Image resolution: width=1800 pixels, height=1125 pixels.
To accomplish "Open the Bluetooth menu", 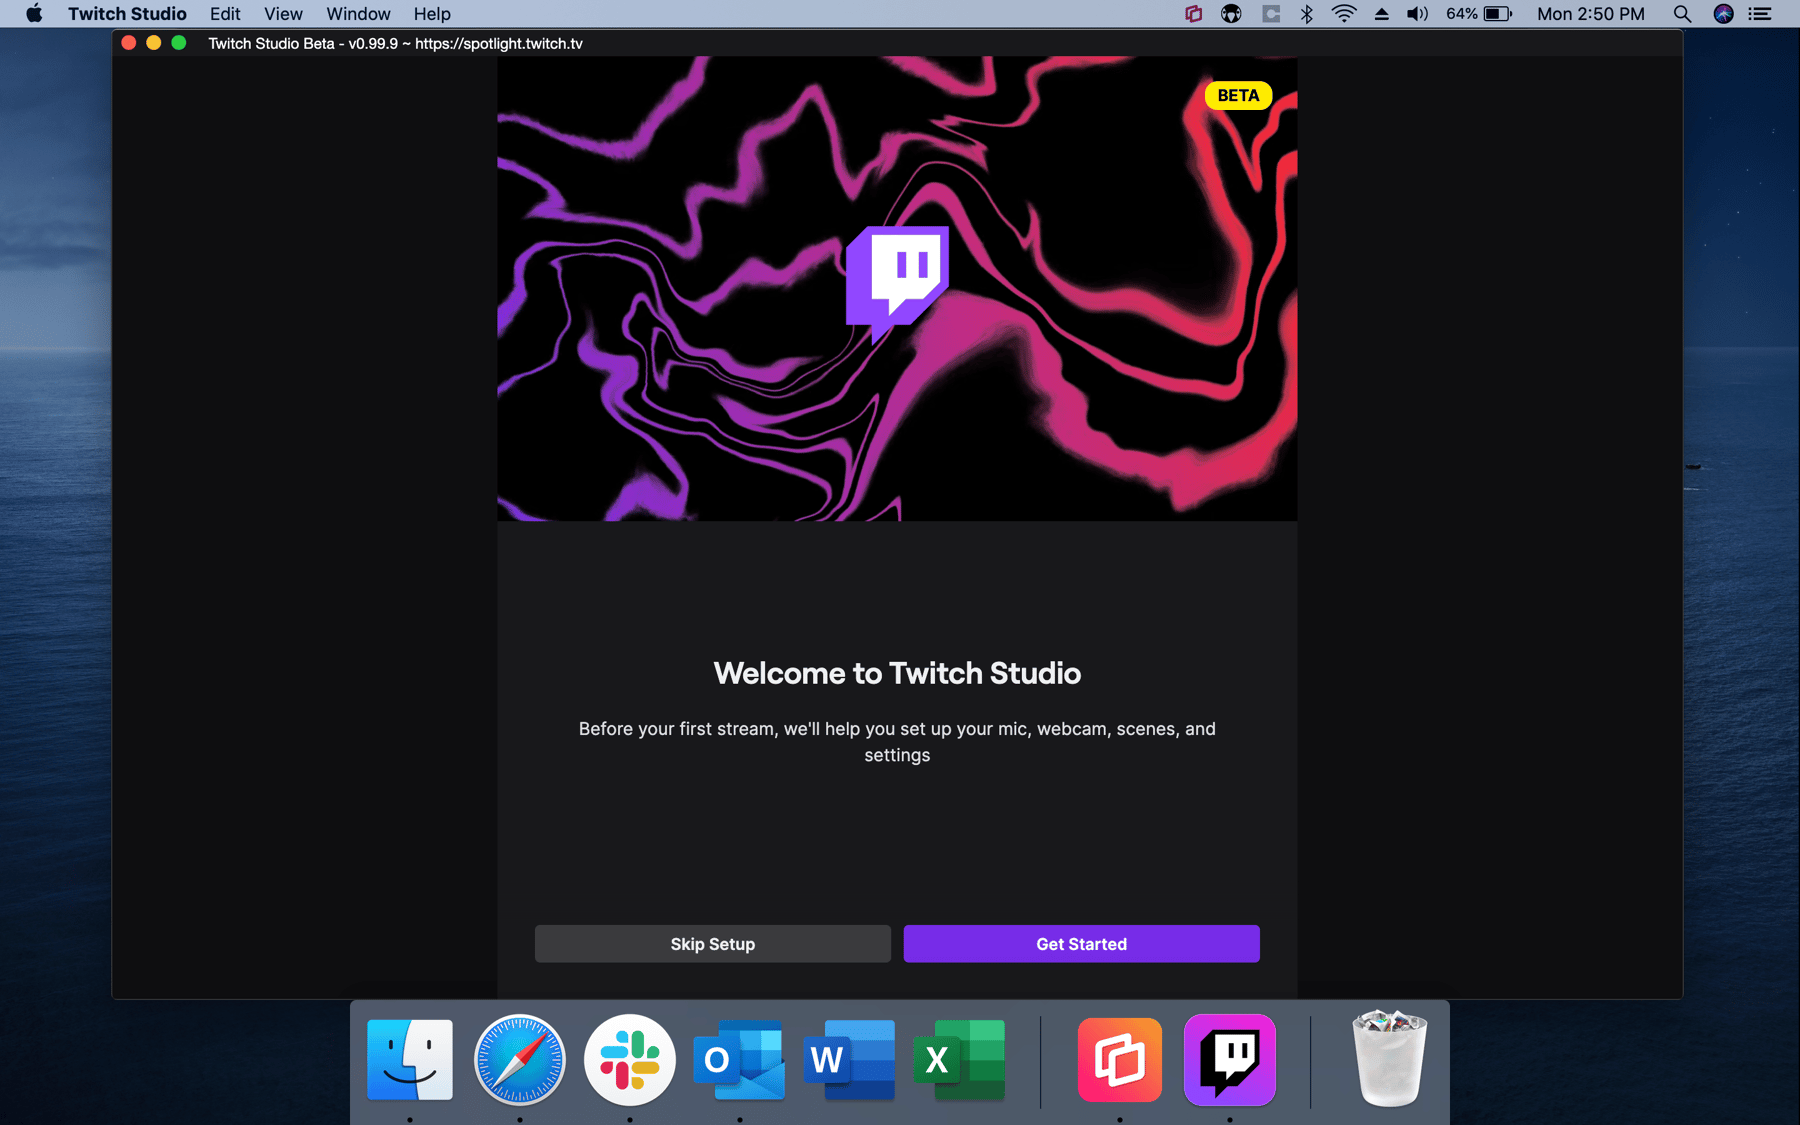I will [x=1306, y=14].
